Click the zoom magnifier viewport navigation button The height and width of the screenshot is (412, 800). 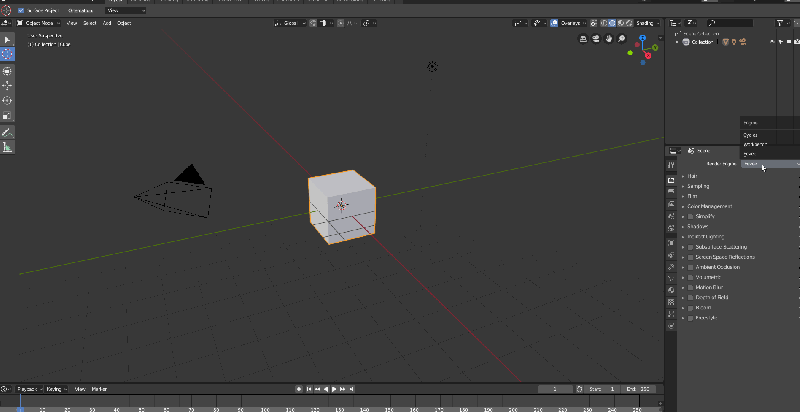(621, 39)
